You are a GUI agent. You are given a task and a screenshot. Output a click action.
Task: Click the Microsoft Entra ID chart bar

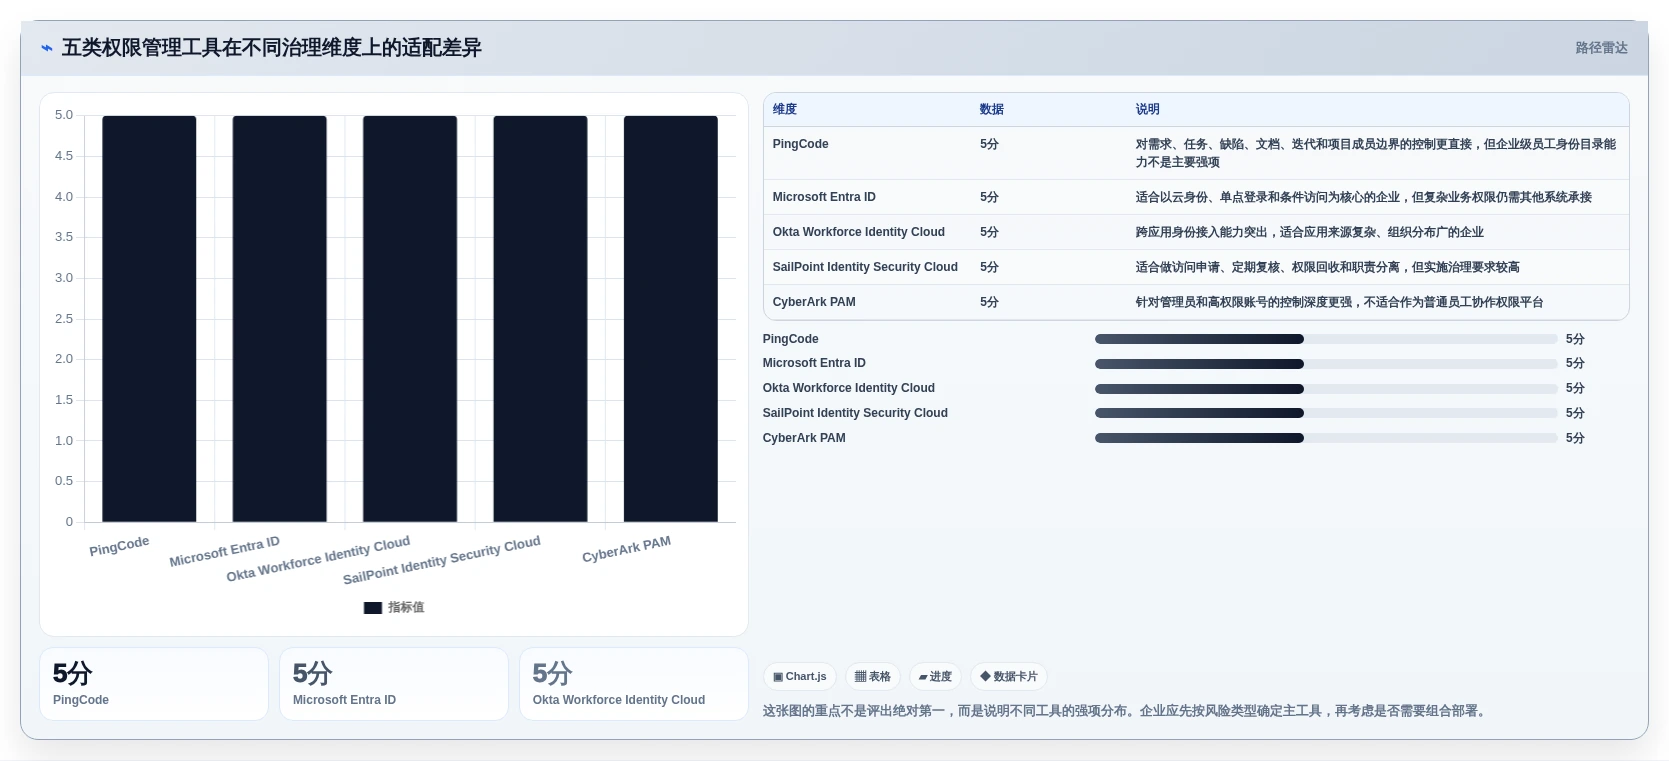click(280, 319)
